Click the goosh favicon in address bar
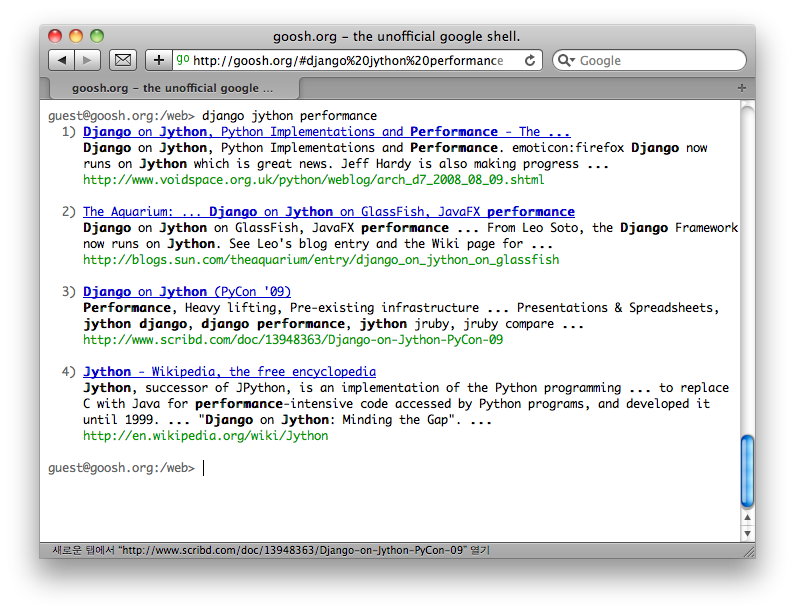Image resolution: width=795 pixels, height=613 pixels. pos(183,59)
